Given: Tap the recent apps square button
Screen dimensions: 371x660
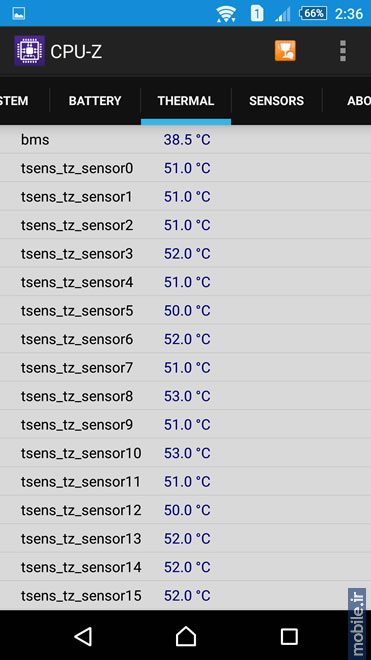Looking at the screenshot, I should click(289, 636).
